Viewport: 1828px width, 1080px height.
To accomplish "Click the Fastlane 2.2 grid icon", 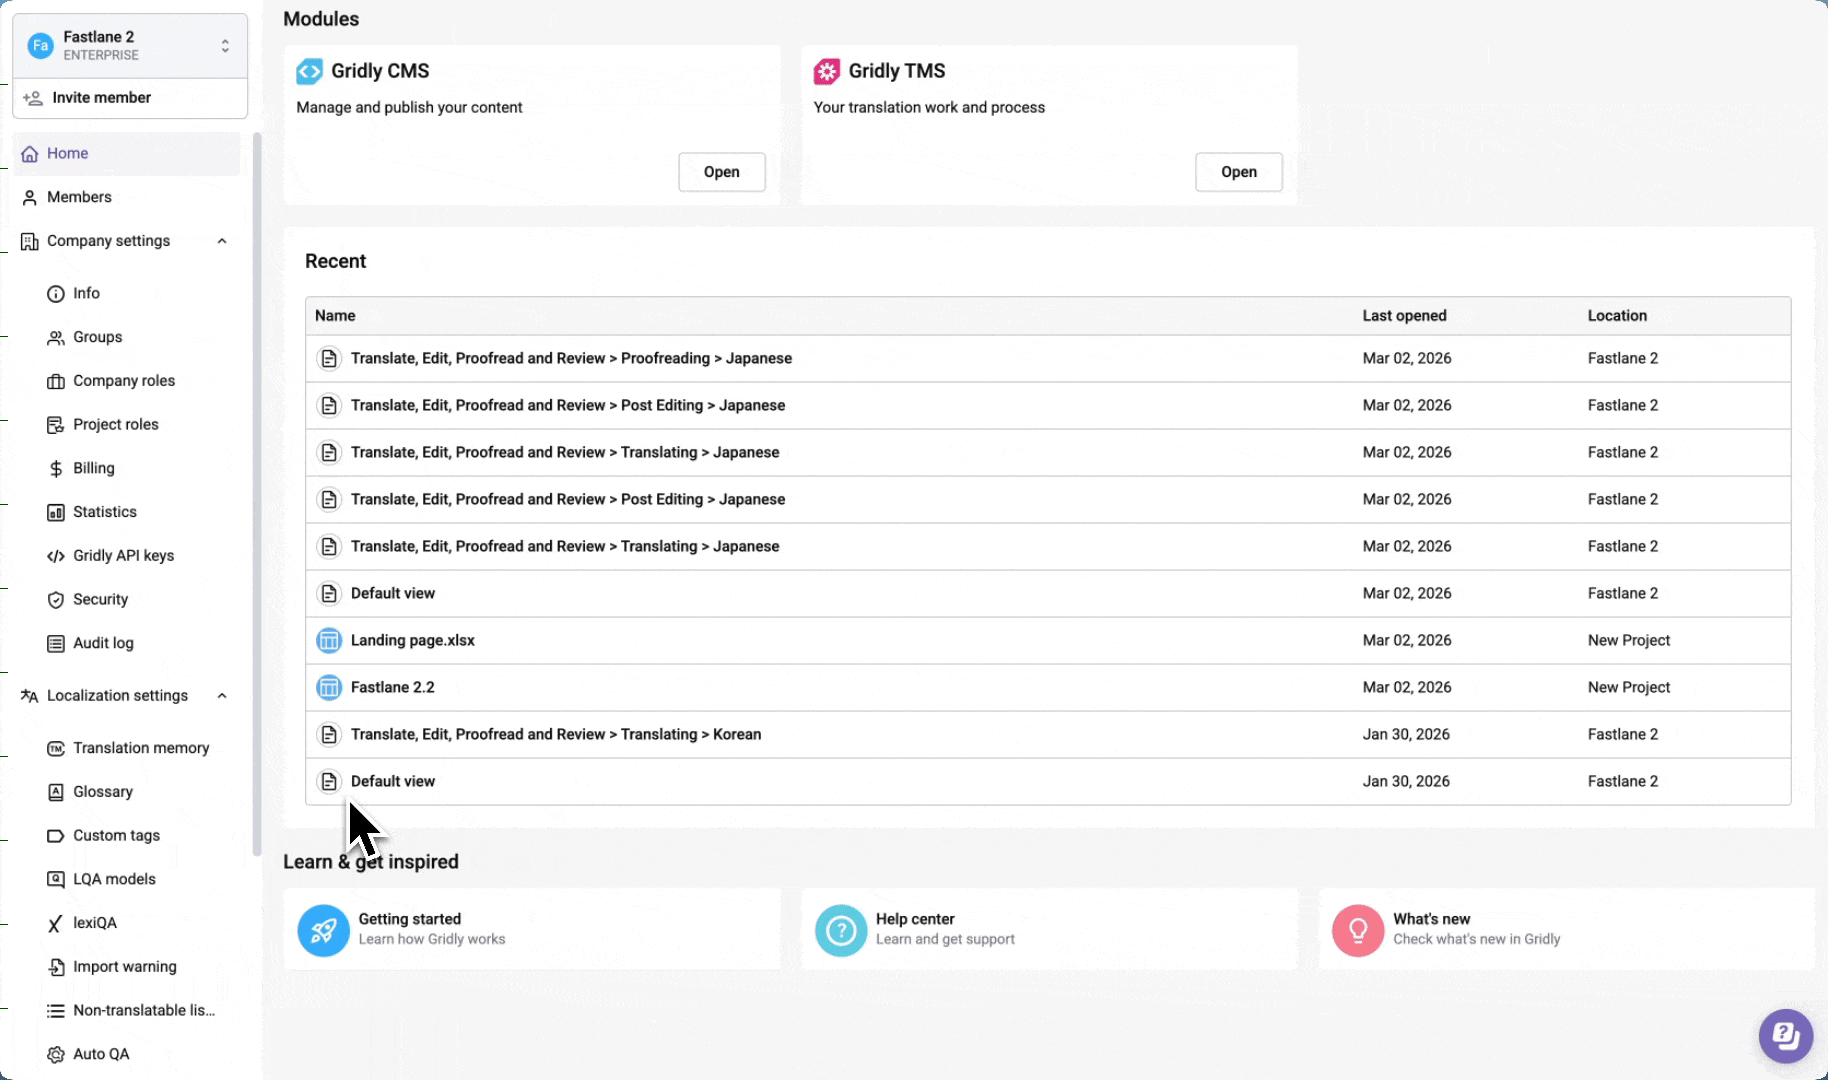I will coord(329,687).
